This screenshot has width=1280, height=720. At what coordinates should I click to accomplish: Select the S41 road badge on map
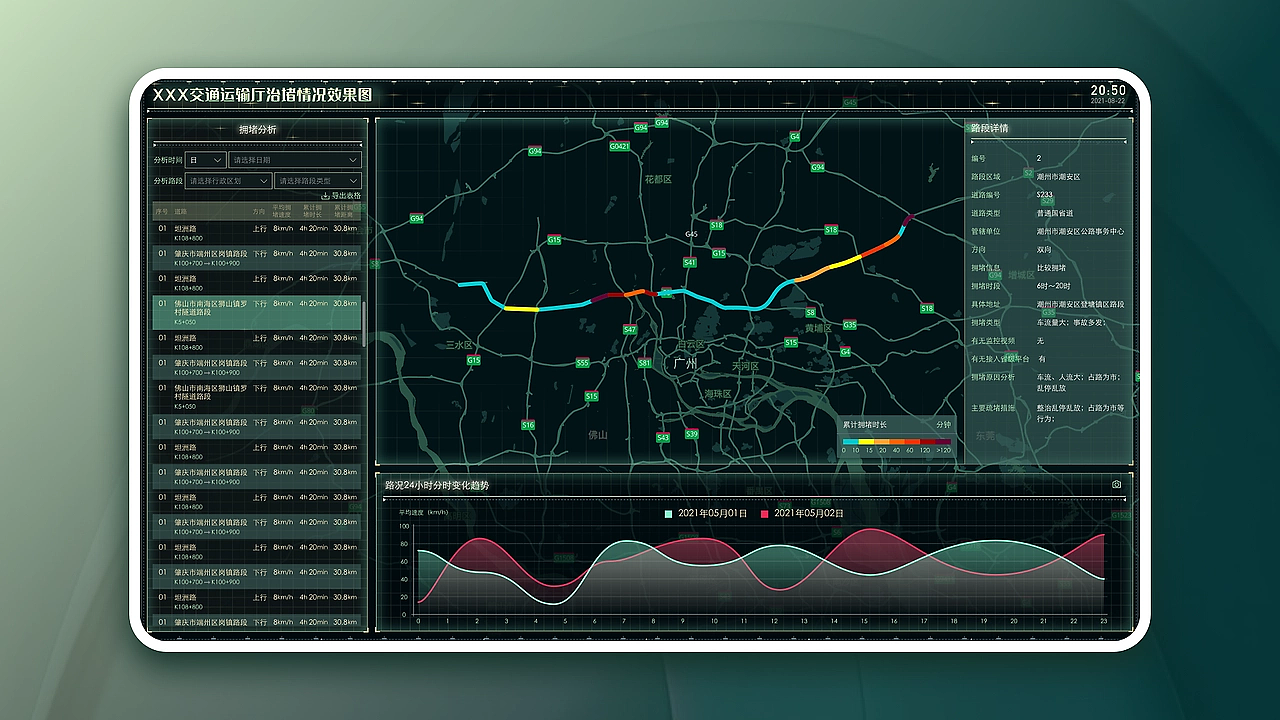click(x=690, y=263)
